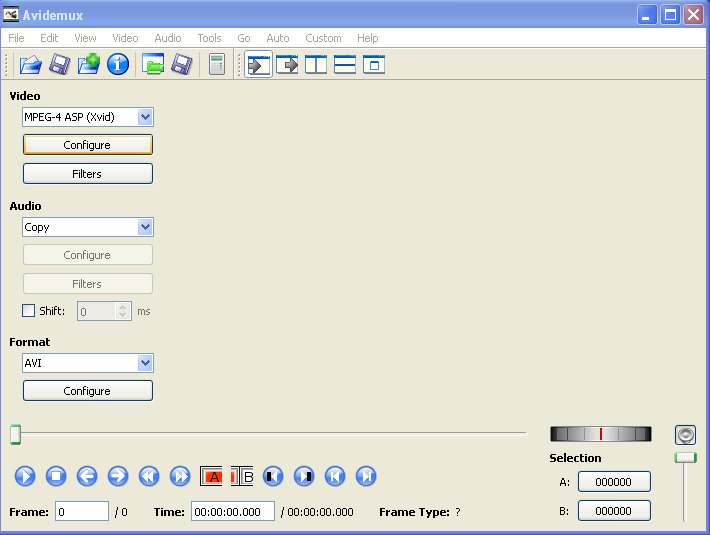Screen dimensions: 710x535
Task: Click Selection B 000000 button
Action: pos(614,511)
